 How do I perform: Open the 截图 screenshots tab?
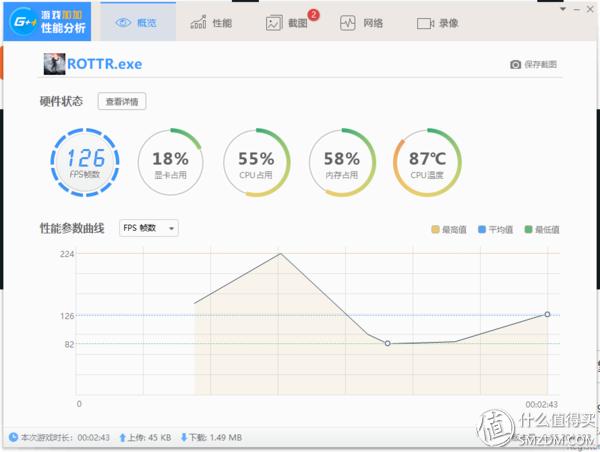pos(287,23)
